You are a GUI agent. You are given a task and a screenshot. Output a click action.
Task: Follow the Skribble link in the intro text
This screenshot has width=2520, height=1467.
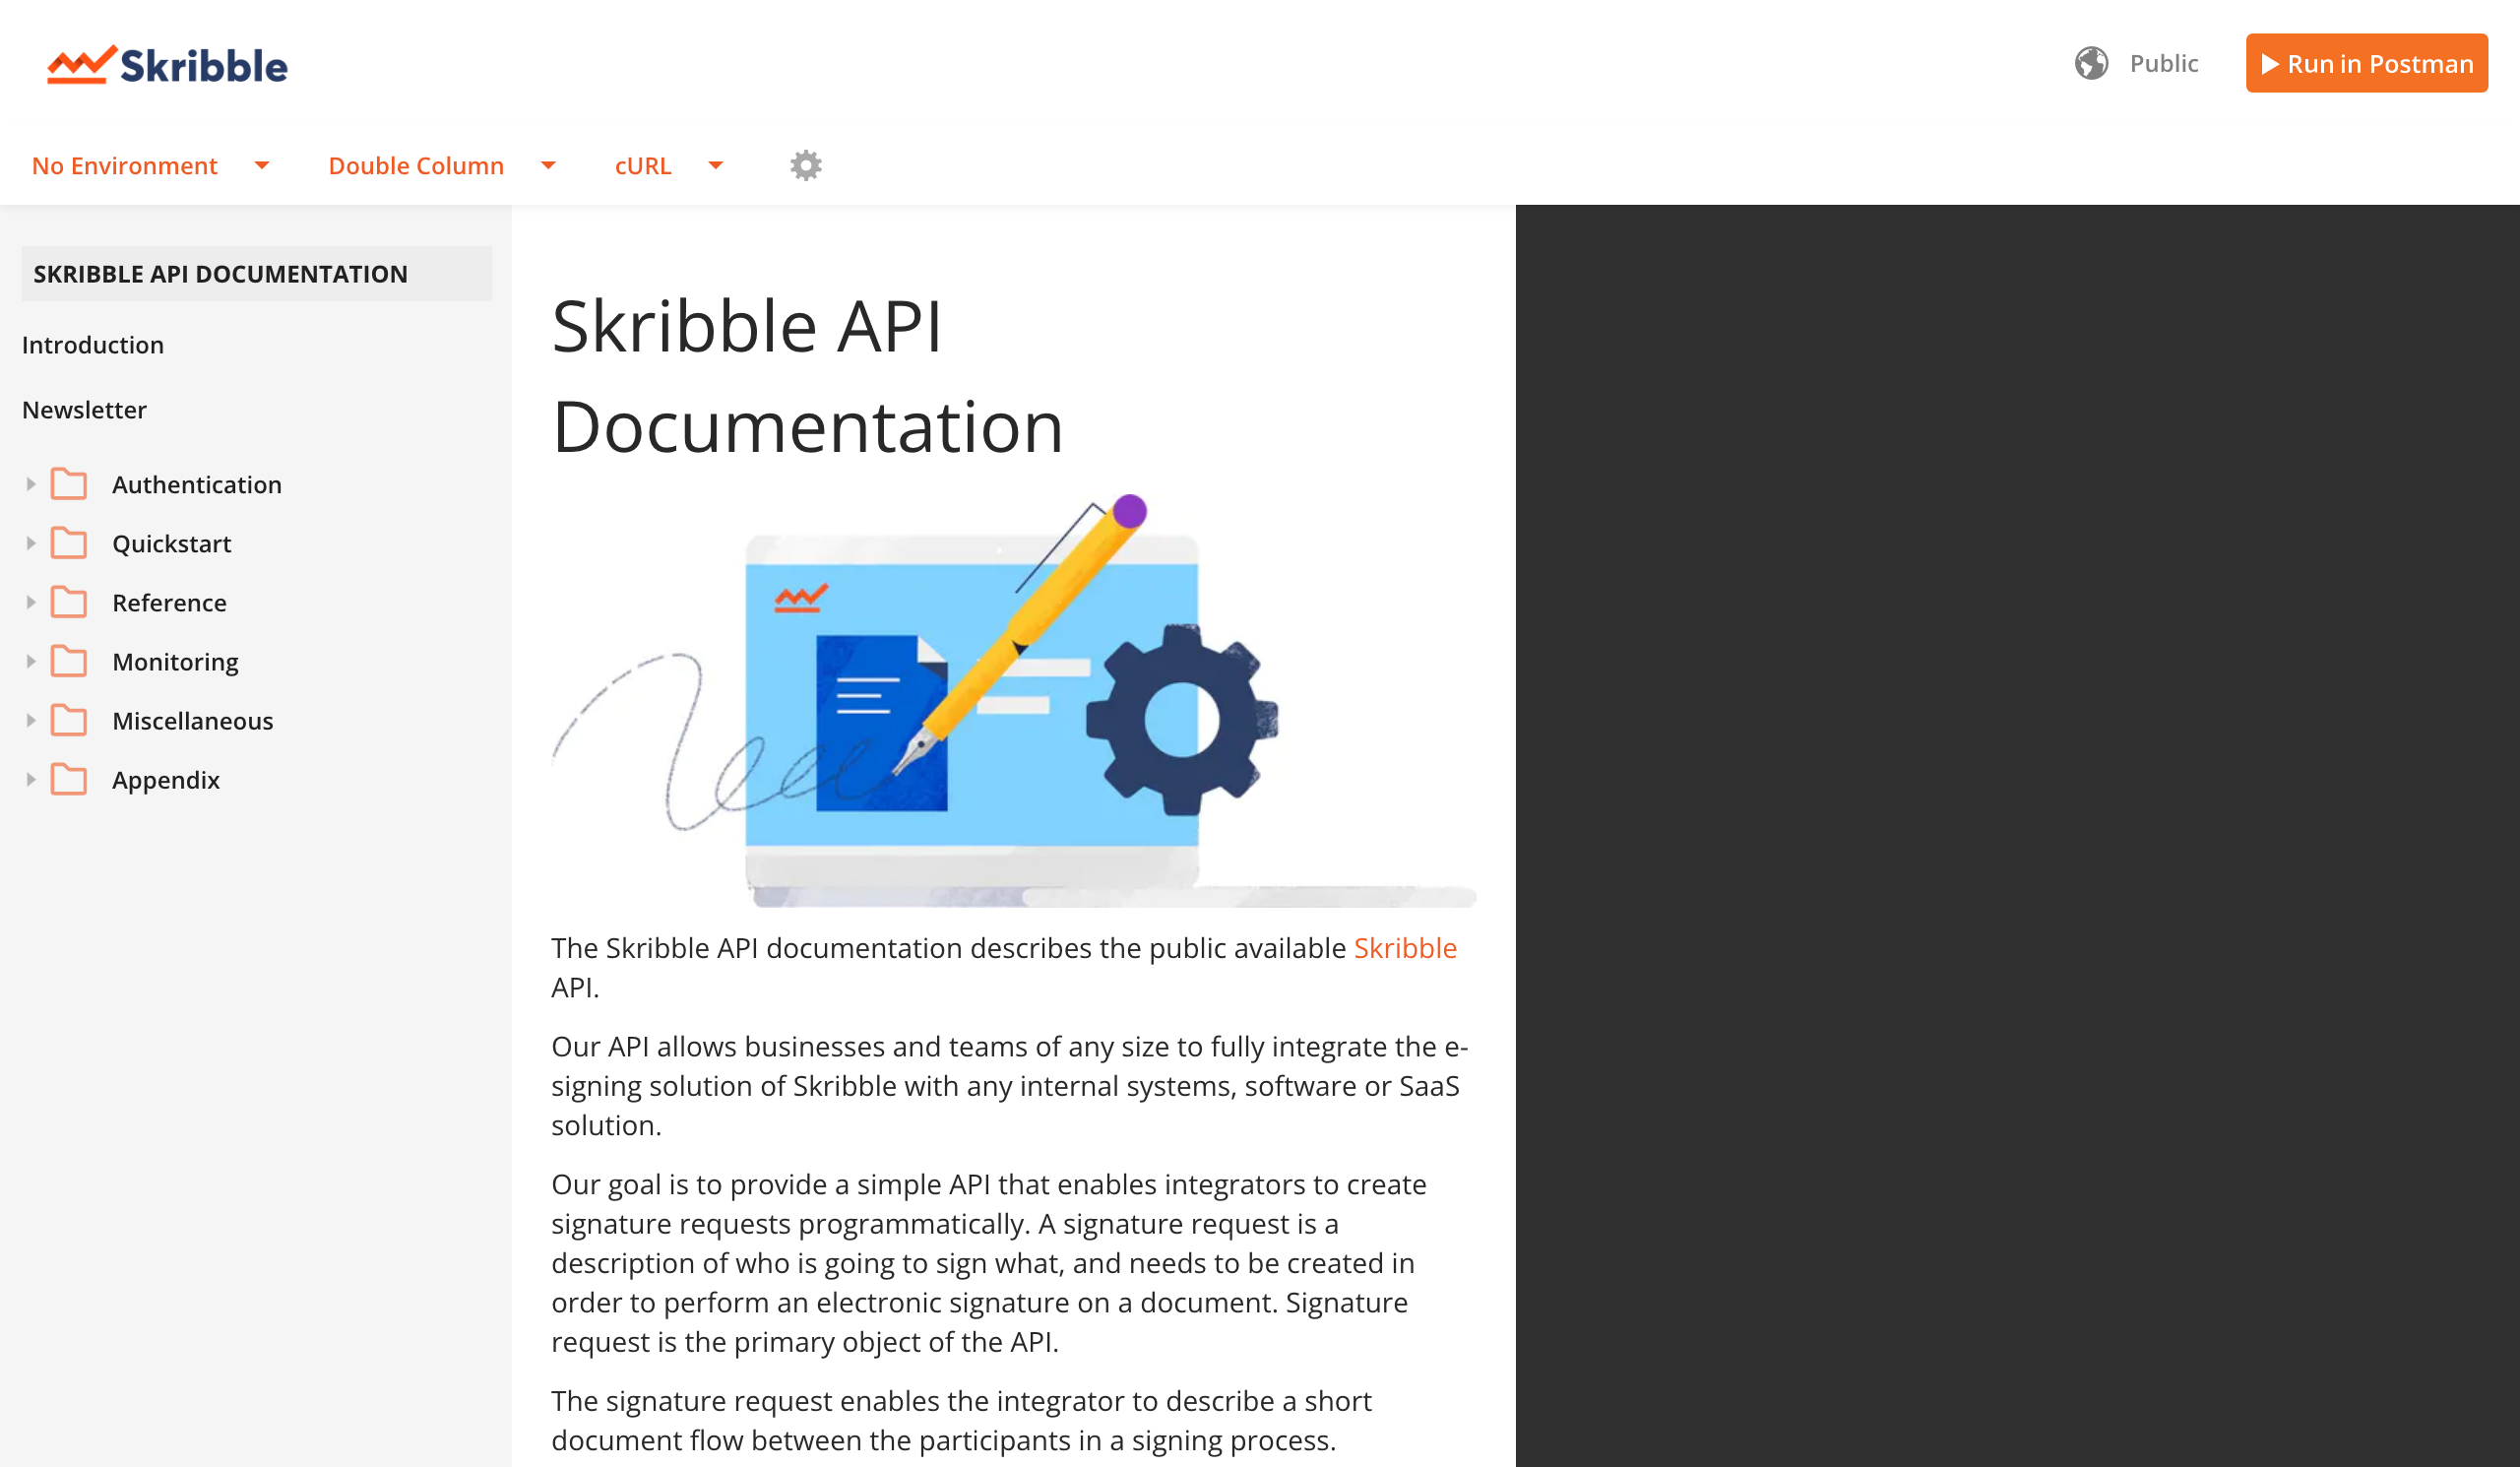point(1404,948)
